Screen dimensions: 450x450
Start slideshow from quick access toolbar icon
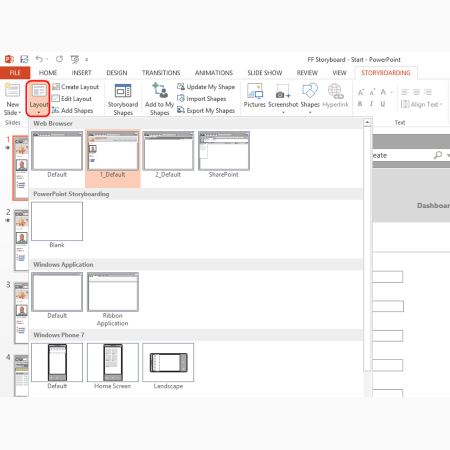tap(75, 59)
